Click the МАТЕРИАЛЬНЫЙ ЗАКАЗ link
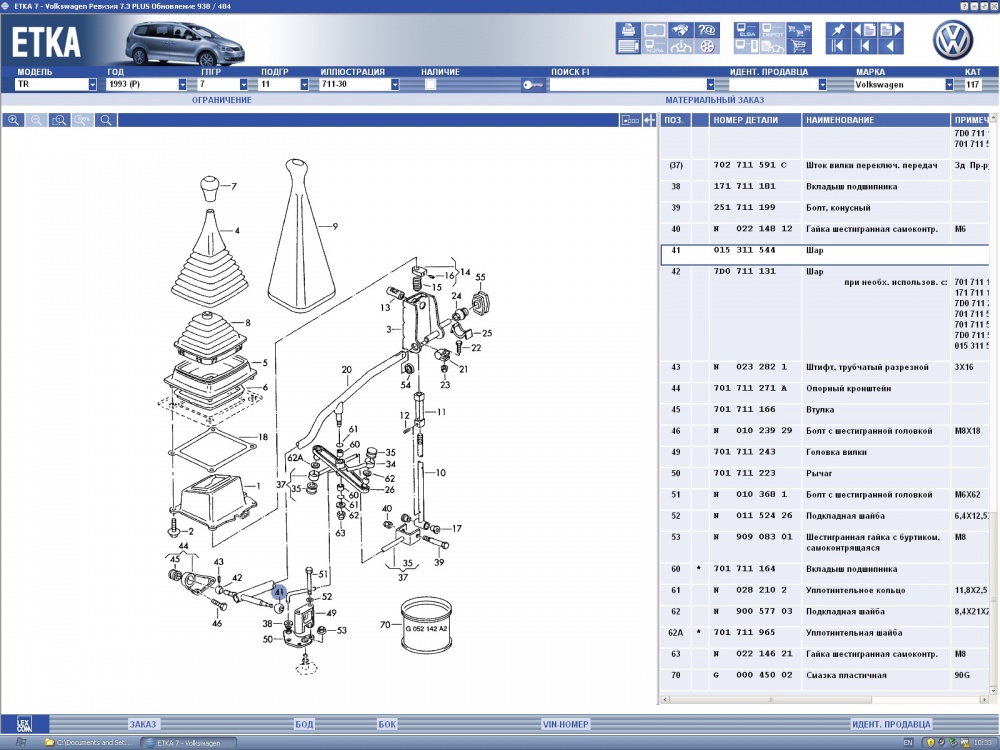The height and width of the screenshot is (750, 1000). 714,101
